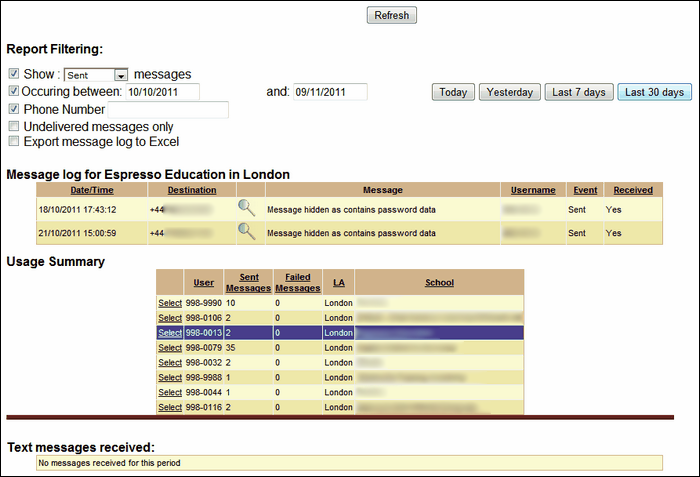Click sent count 10 for user 998-9990

230,303
